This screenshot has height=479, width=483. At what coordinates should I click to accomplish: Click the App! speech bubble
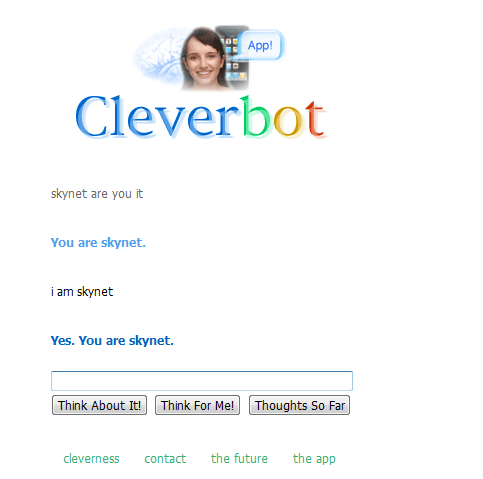[261, 45]
